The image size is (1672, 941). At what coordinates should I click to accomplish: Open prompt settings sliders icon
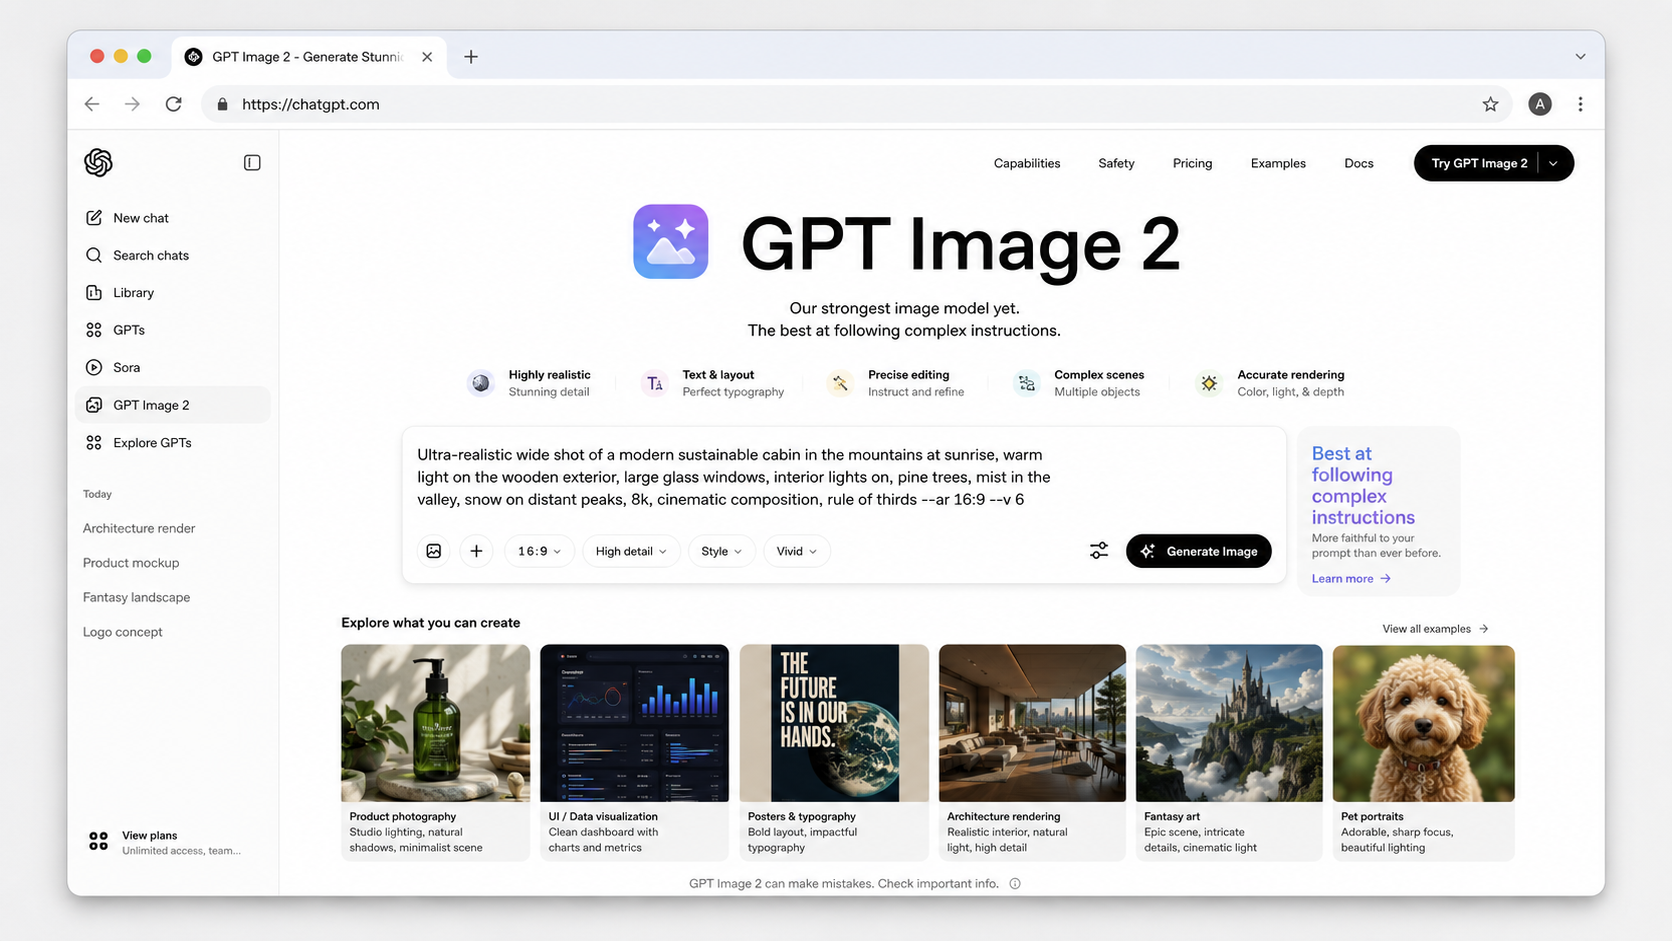(1099, 551)
